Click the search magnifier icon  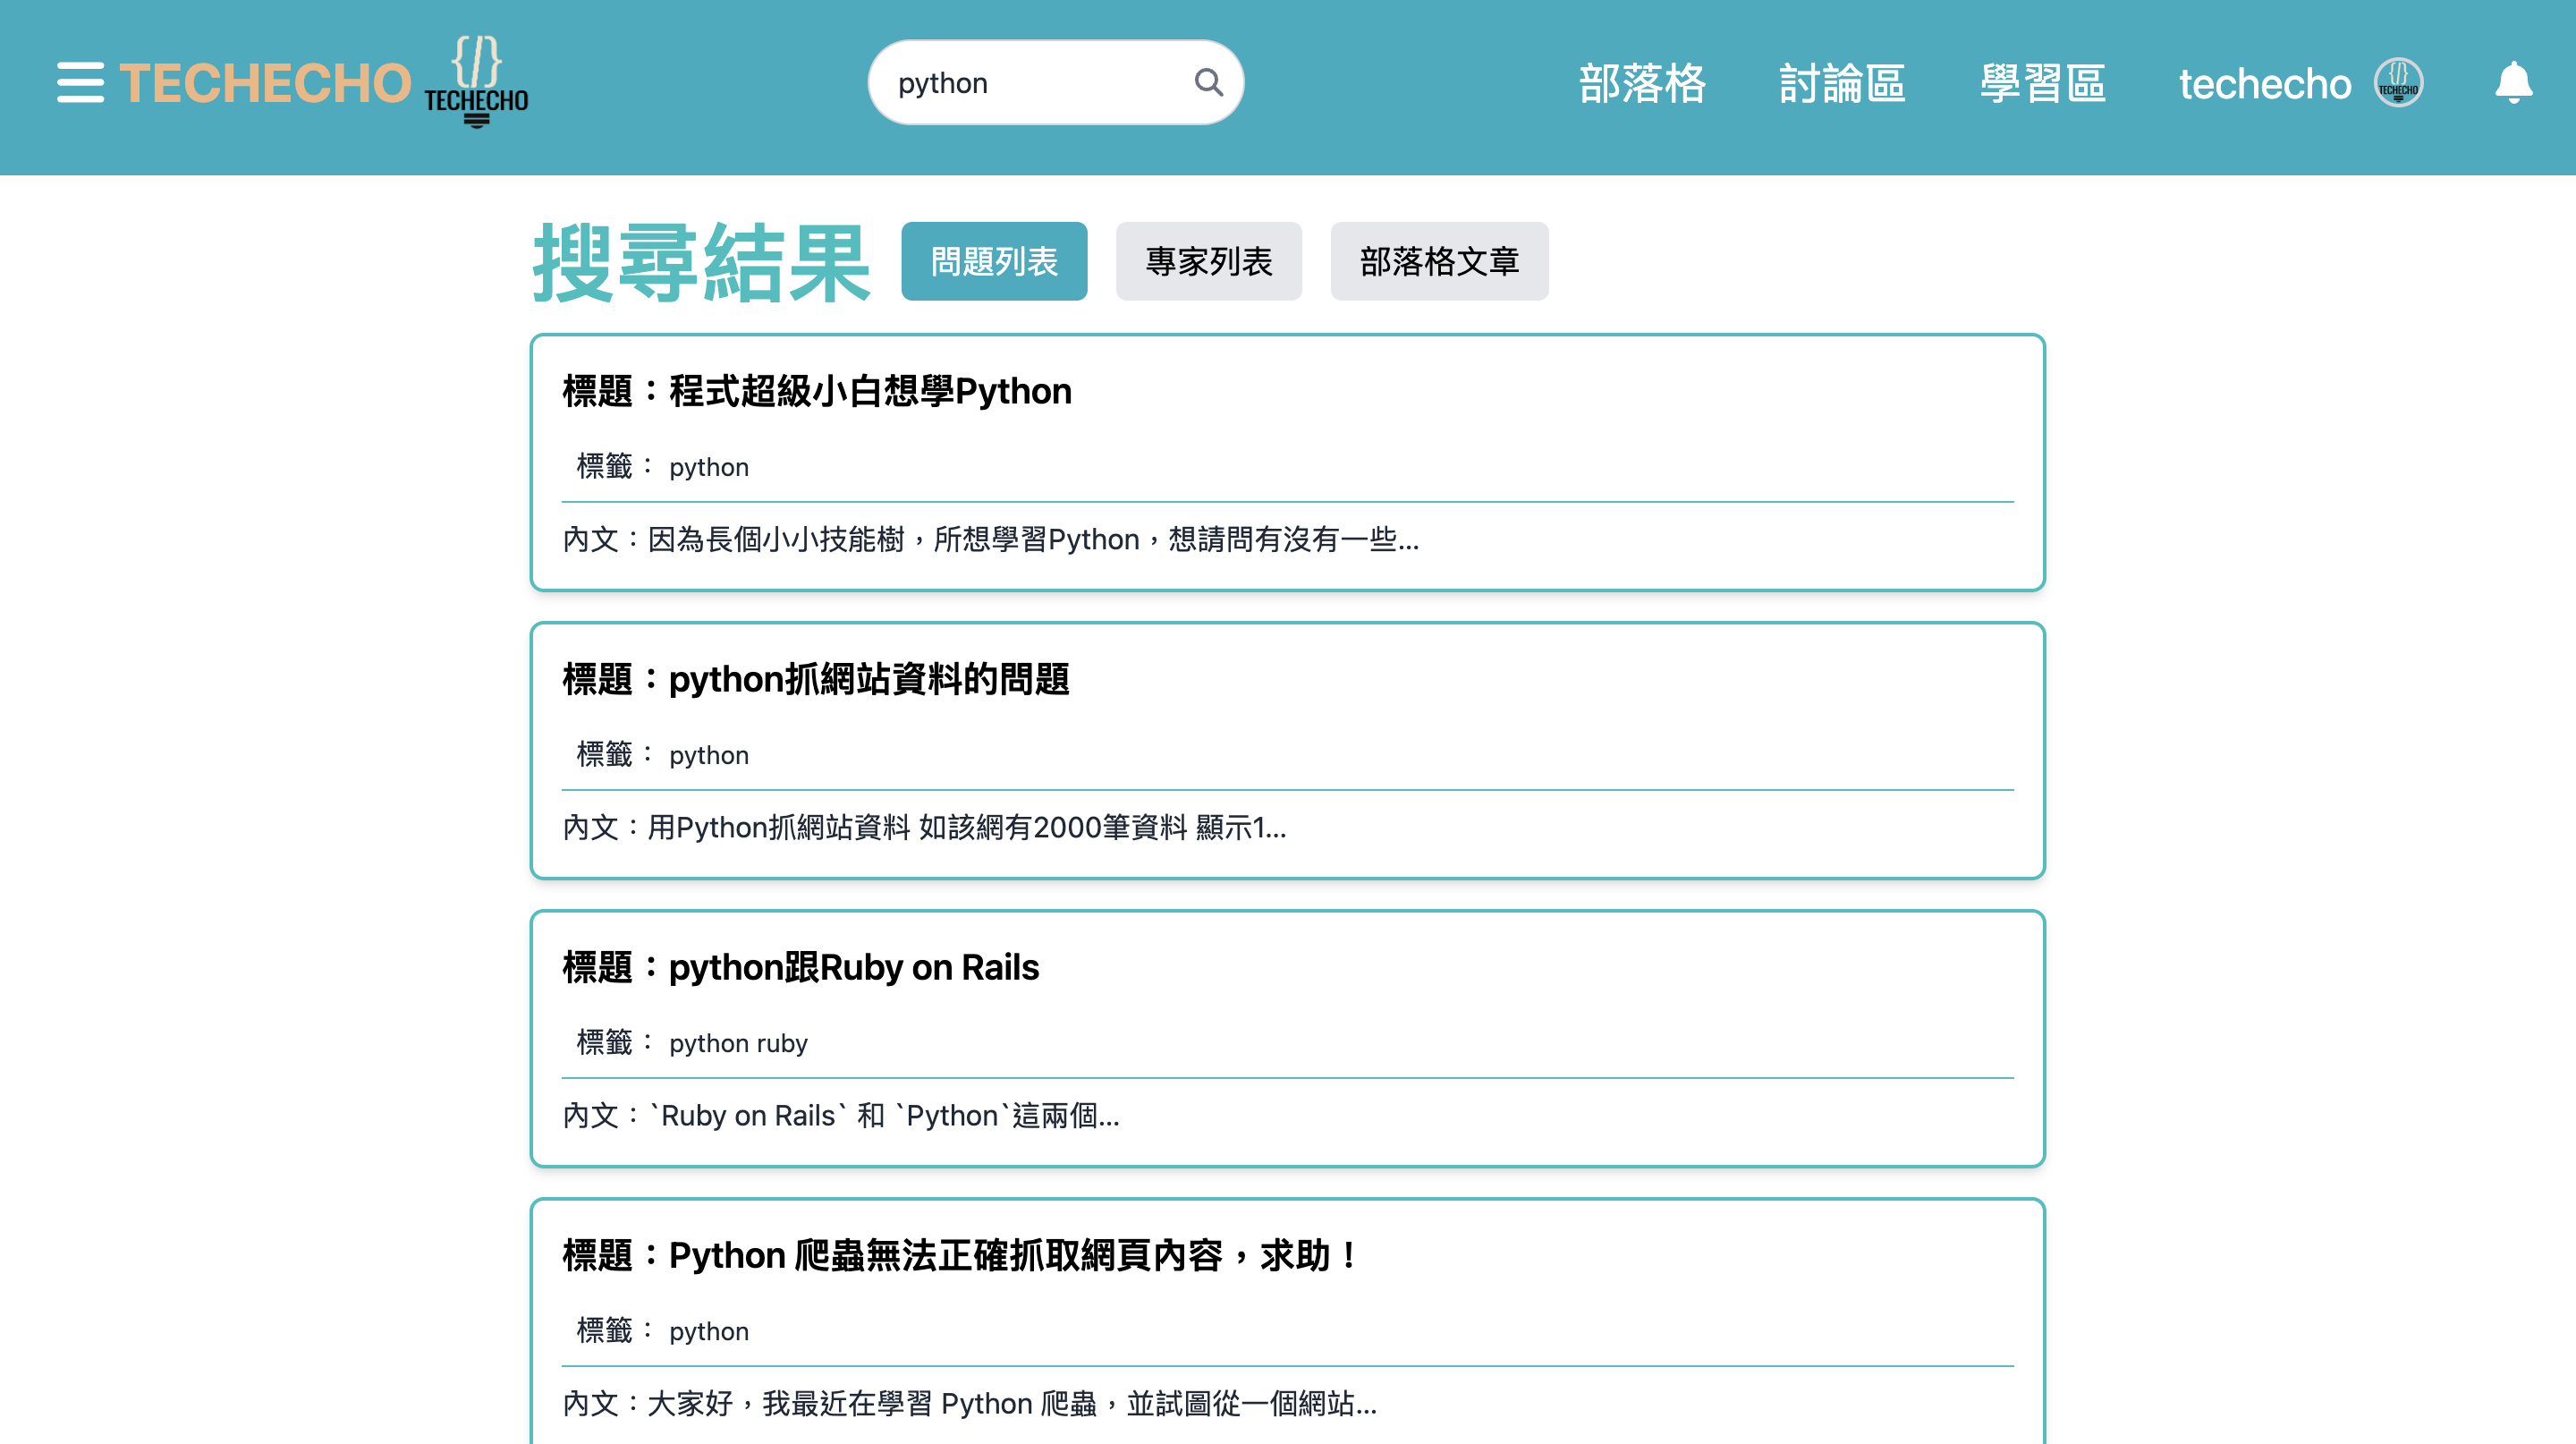pos(1208,82)
